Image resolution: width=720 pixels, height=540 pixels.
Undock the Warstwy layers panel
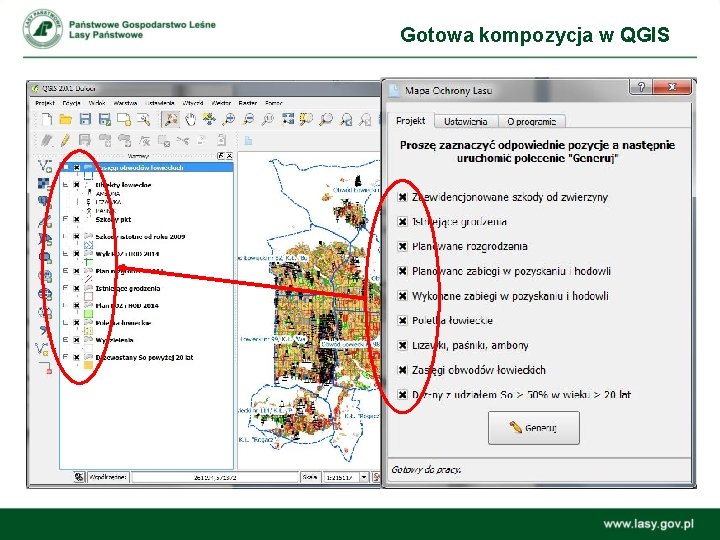(x=221, y=156)
